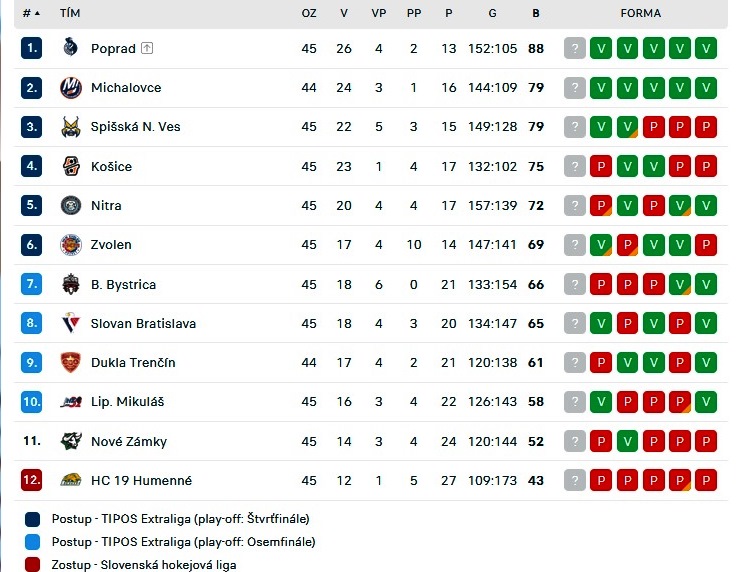Click the dark blue Štvrťfinále legend swatch

point(32,519)
